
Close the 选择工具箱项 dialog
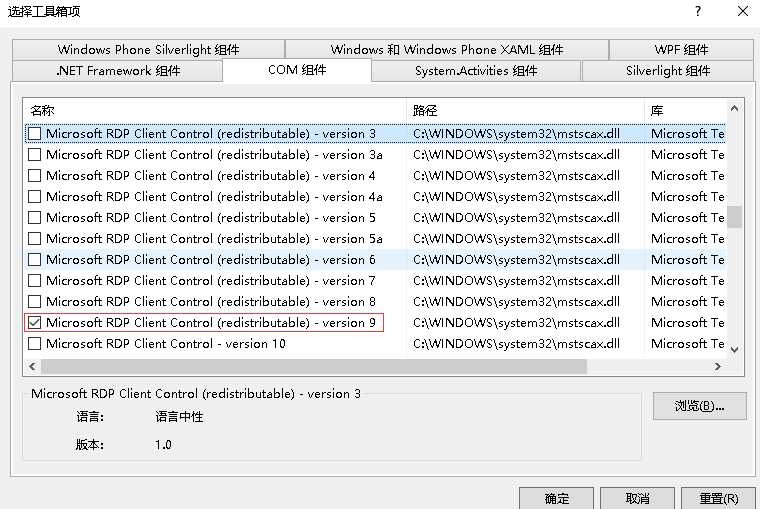click(743, 11)
